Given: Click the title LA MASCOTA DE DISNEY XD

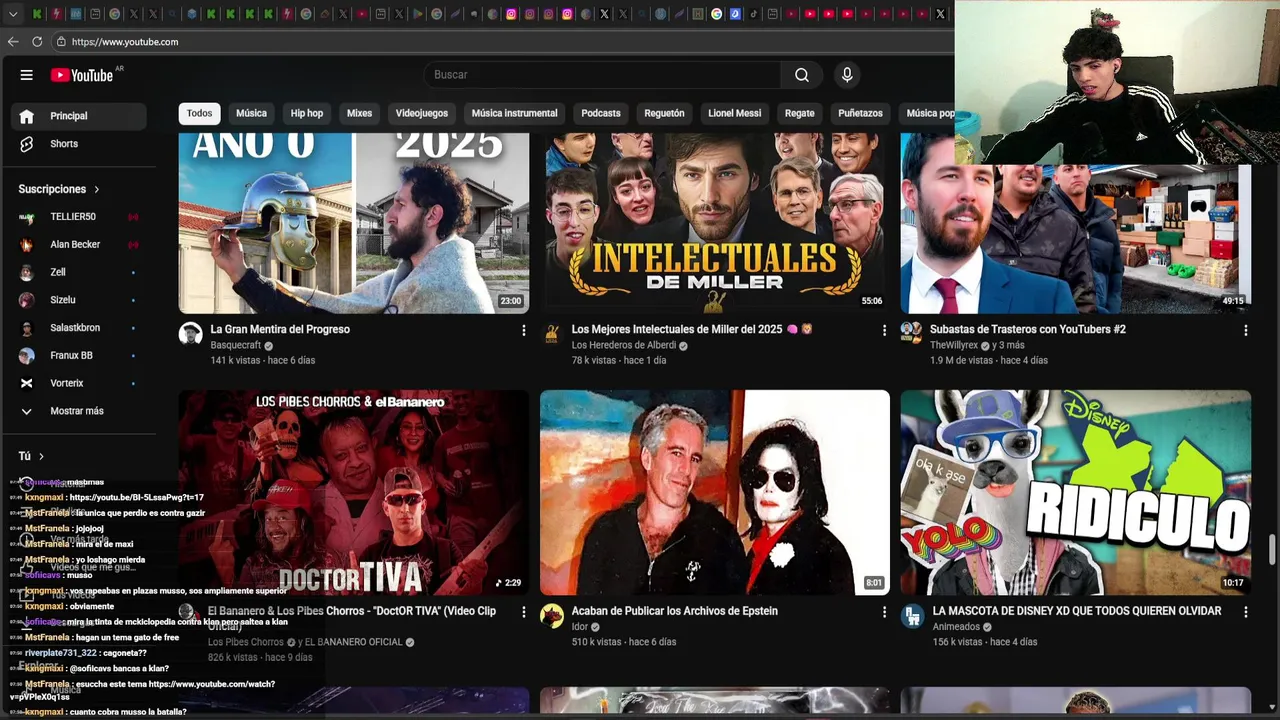Looking at the screenshot, I should pos(1077,611).
